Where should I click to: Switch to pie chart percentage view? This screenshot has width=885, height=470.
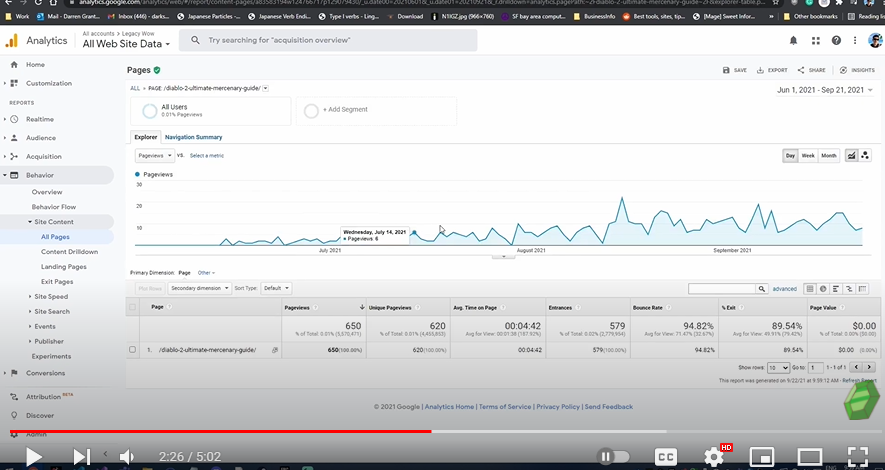pos(823,289)
